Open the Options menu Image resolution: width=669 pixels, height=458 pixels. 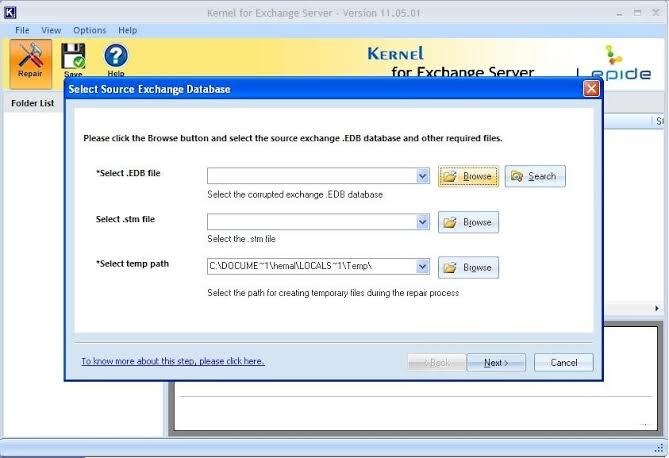[90, 30]
